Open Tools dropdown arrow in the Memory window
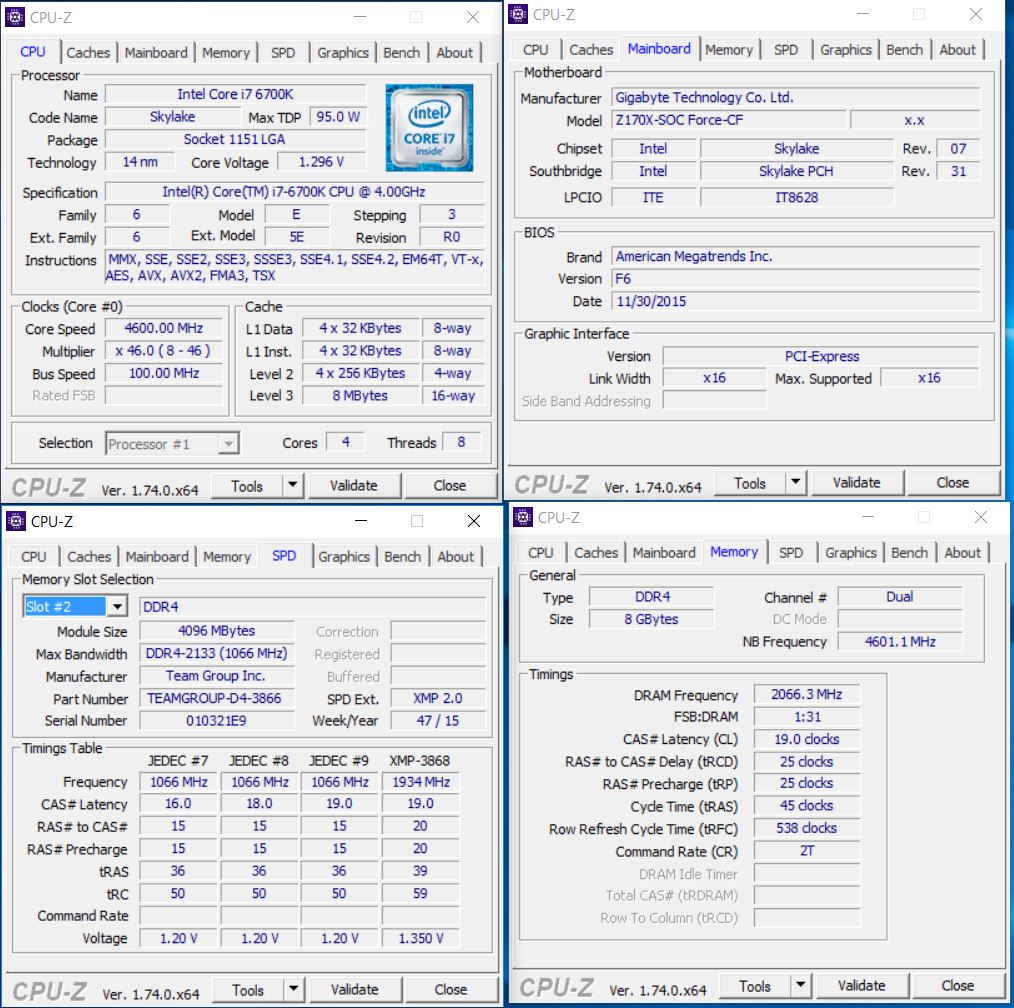Screen dimensions: 1014x1008 point(801,986)
